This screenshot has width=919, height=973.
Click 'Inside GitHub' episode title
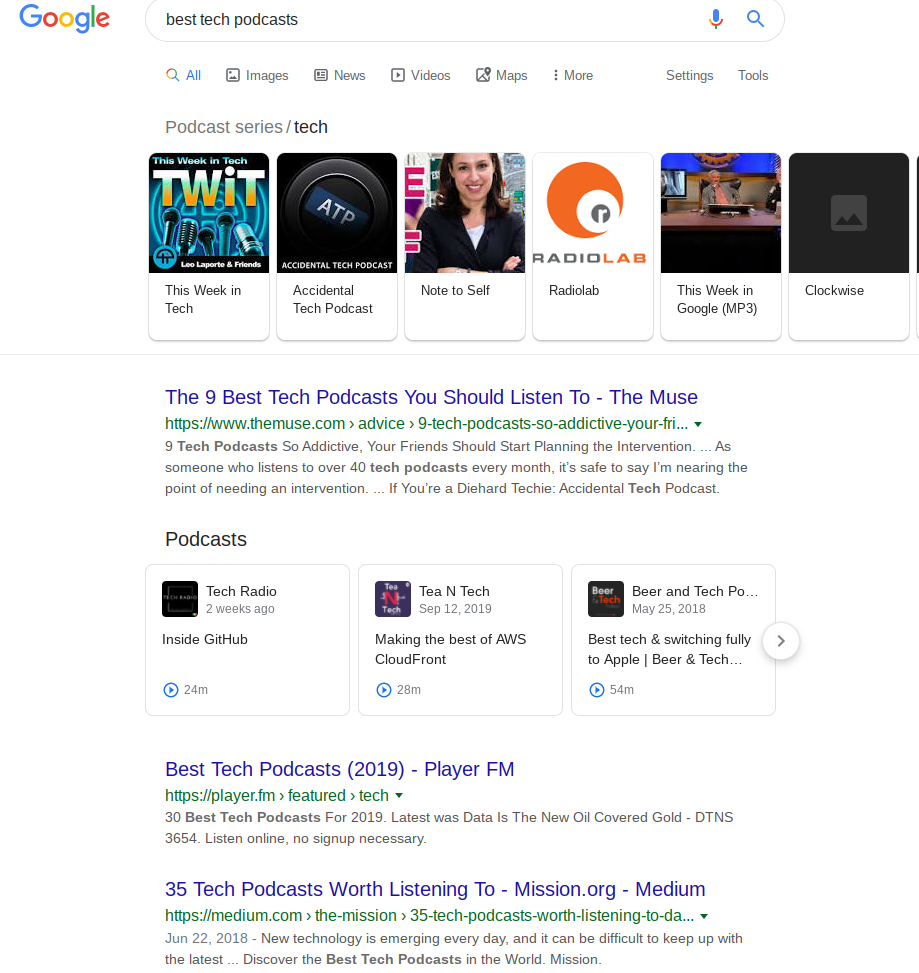tap(205, 639)
